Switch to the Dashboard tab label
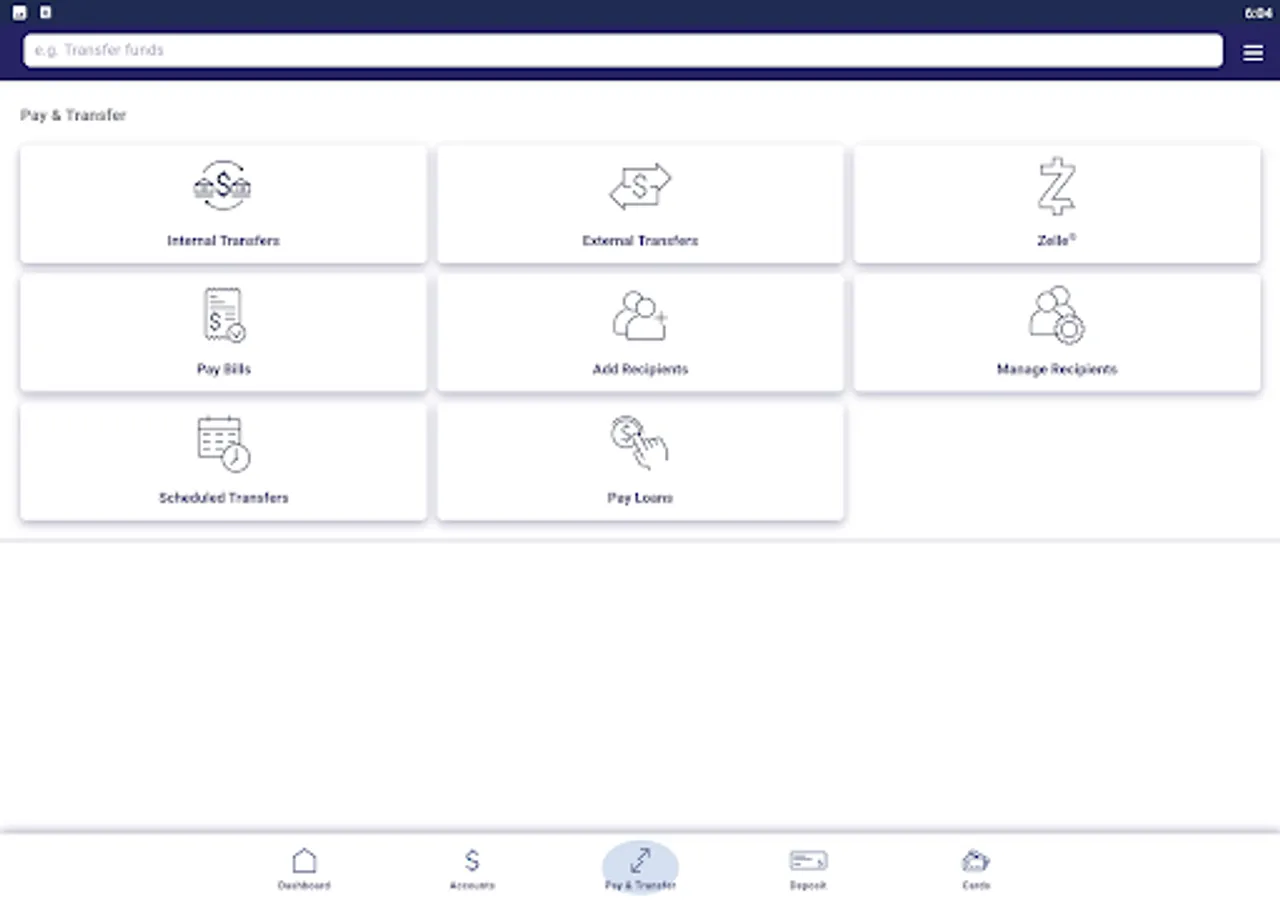Image resolution: width=1280 pixels, height=900 pixels. point(304,886)
